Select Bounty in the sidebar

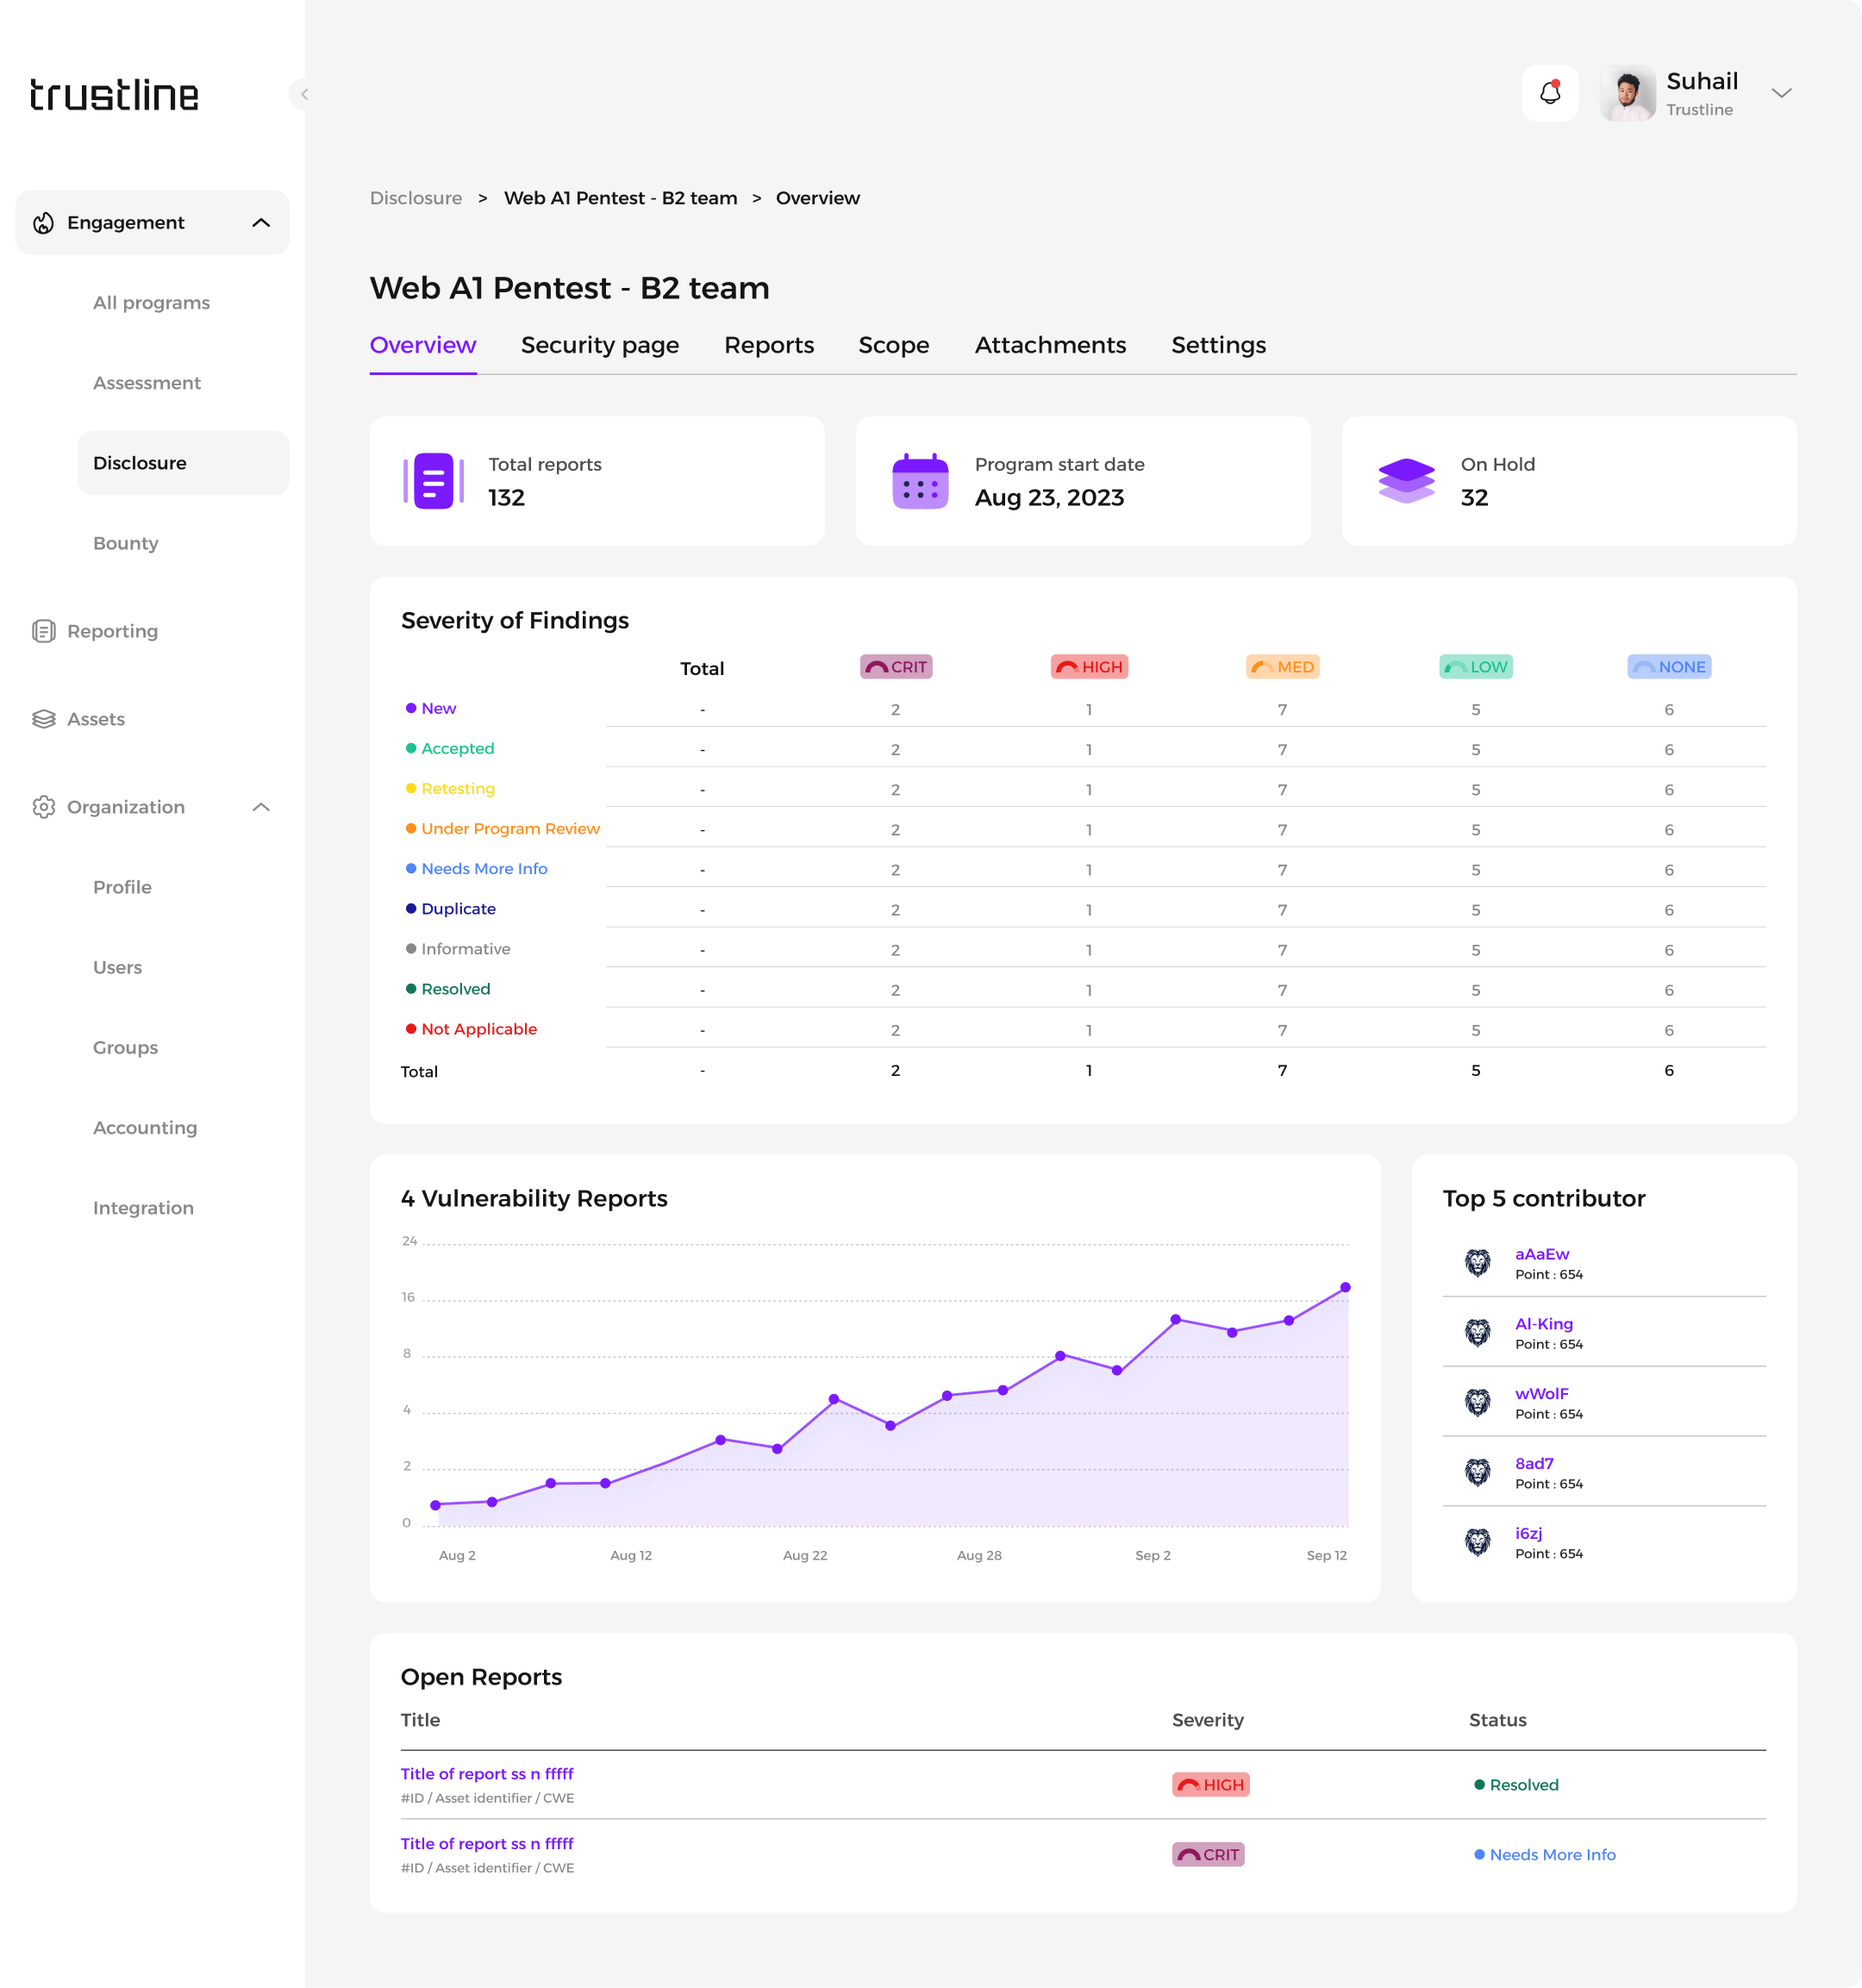click(125, 543)
